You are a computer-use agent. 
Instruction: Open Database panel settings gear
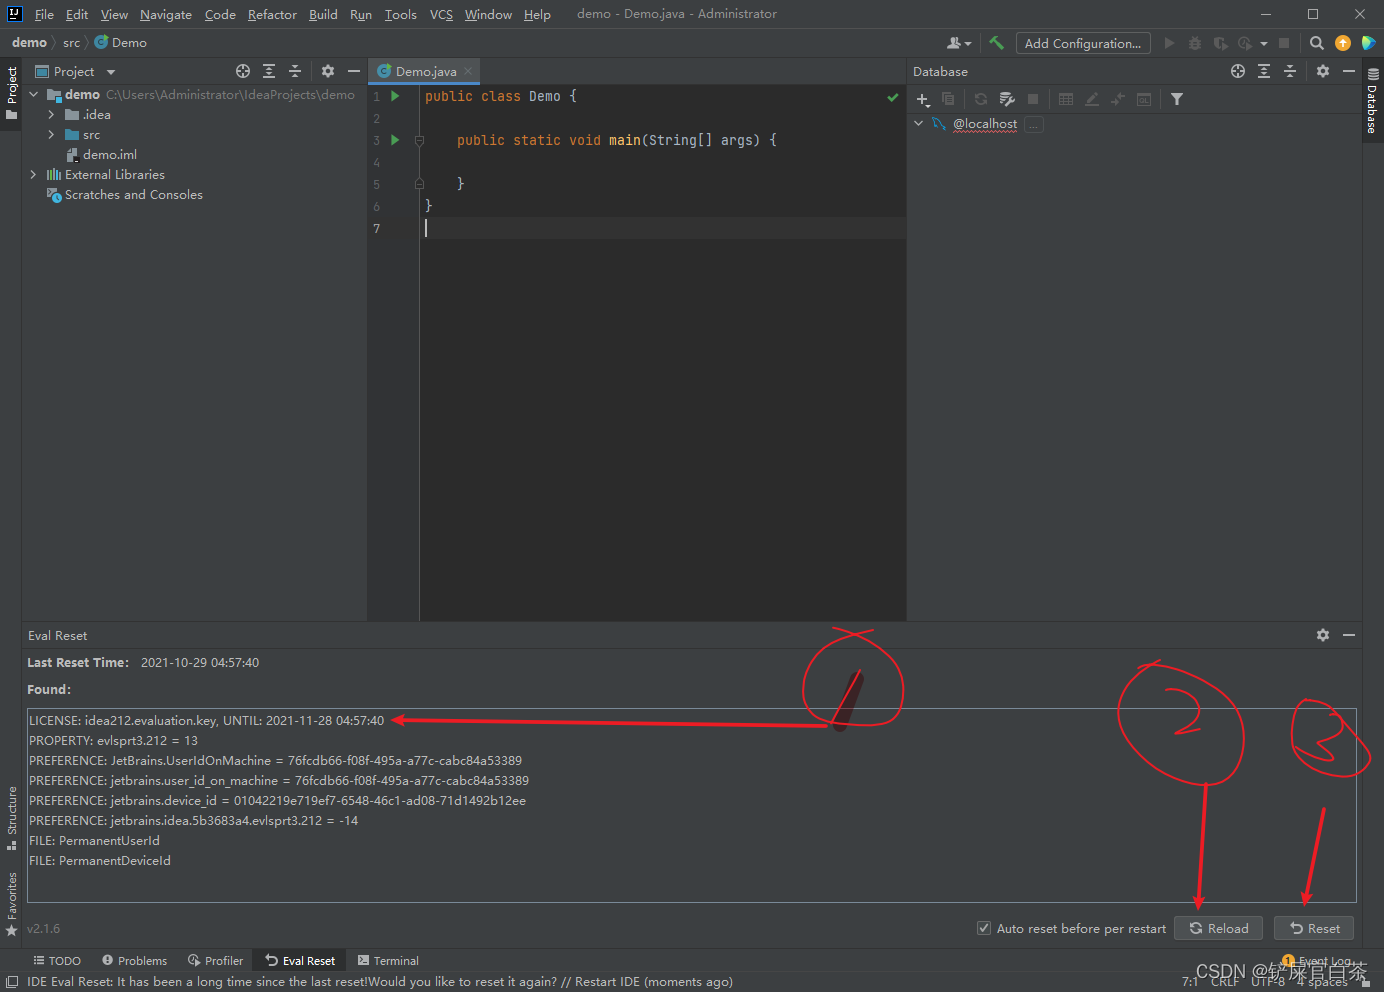pos(1323,71)
